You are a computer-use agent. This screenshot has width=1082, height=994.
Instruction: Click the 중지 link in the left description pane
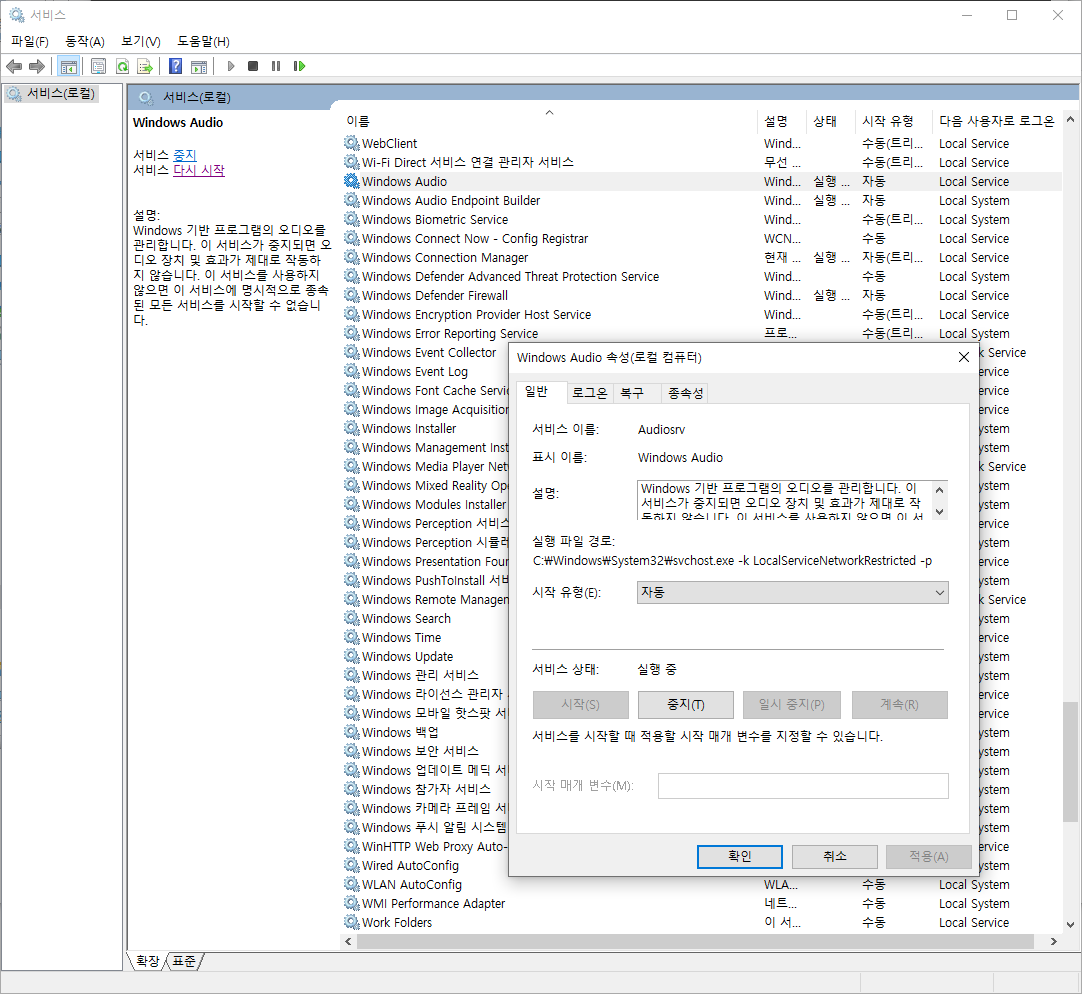pos(185,155)
